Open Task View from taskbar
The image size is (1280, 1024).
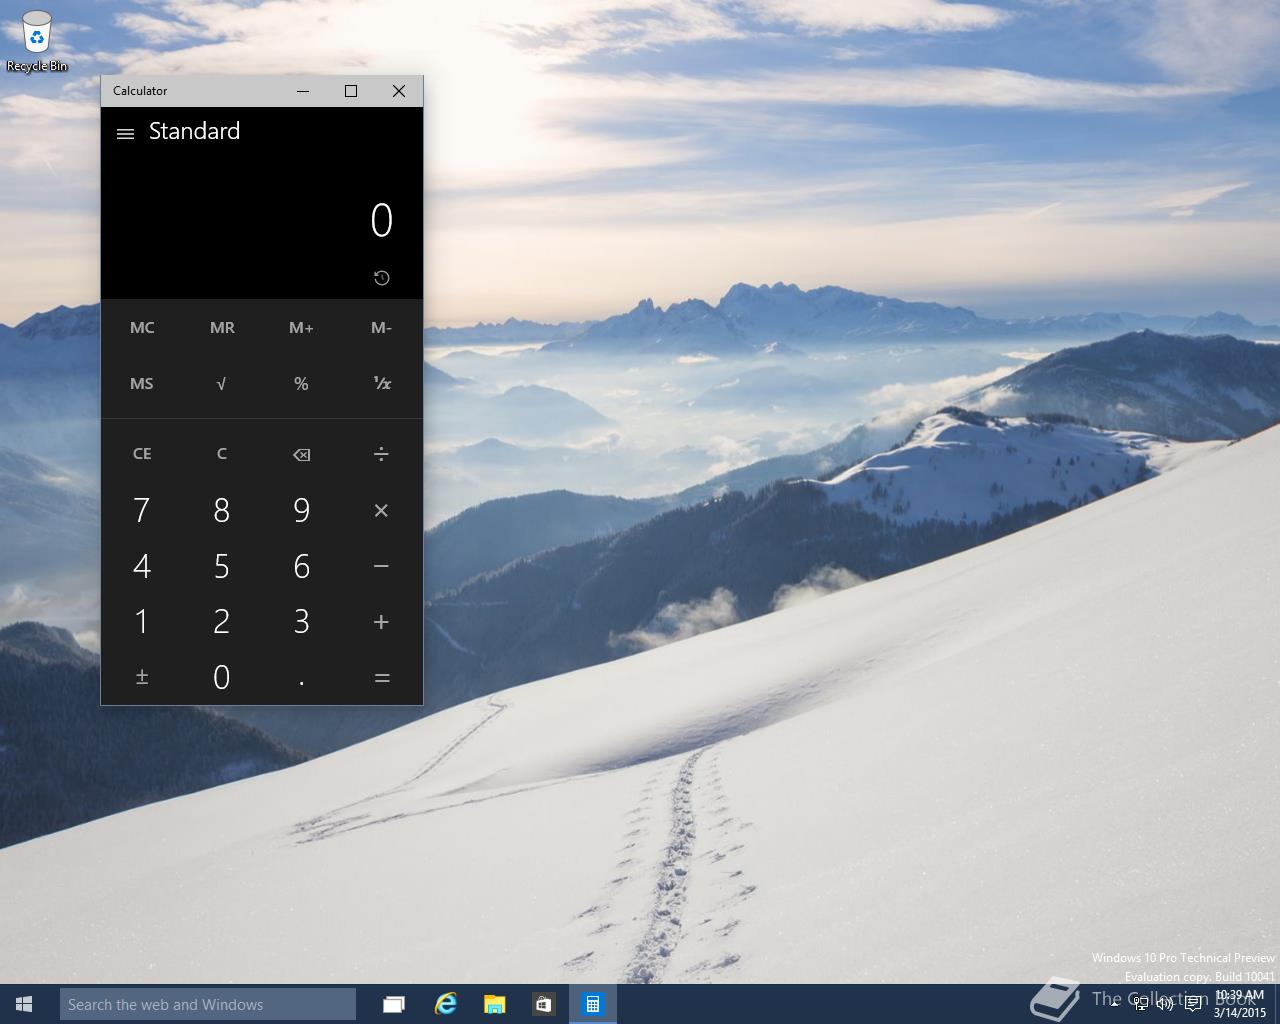click(394, 1004)
